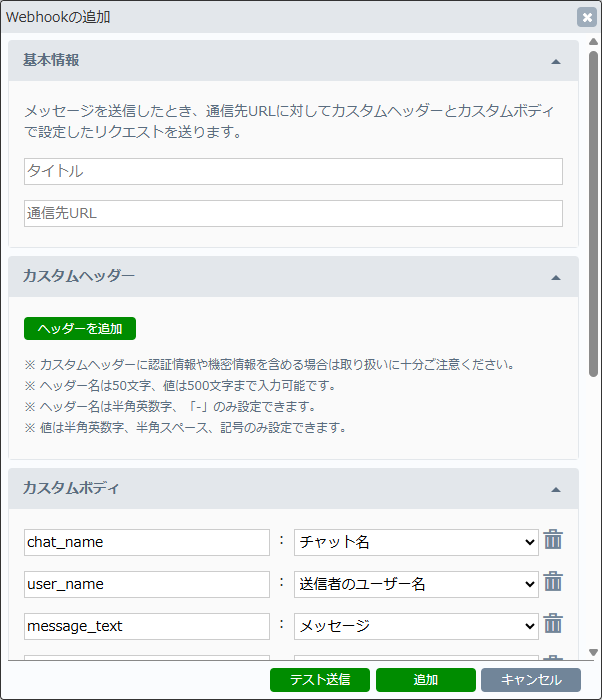Screen dimensions: 602x700
Task: Click the ヘッダーを追加 button
Action: point(80,329)
